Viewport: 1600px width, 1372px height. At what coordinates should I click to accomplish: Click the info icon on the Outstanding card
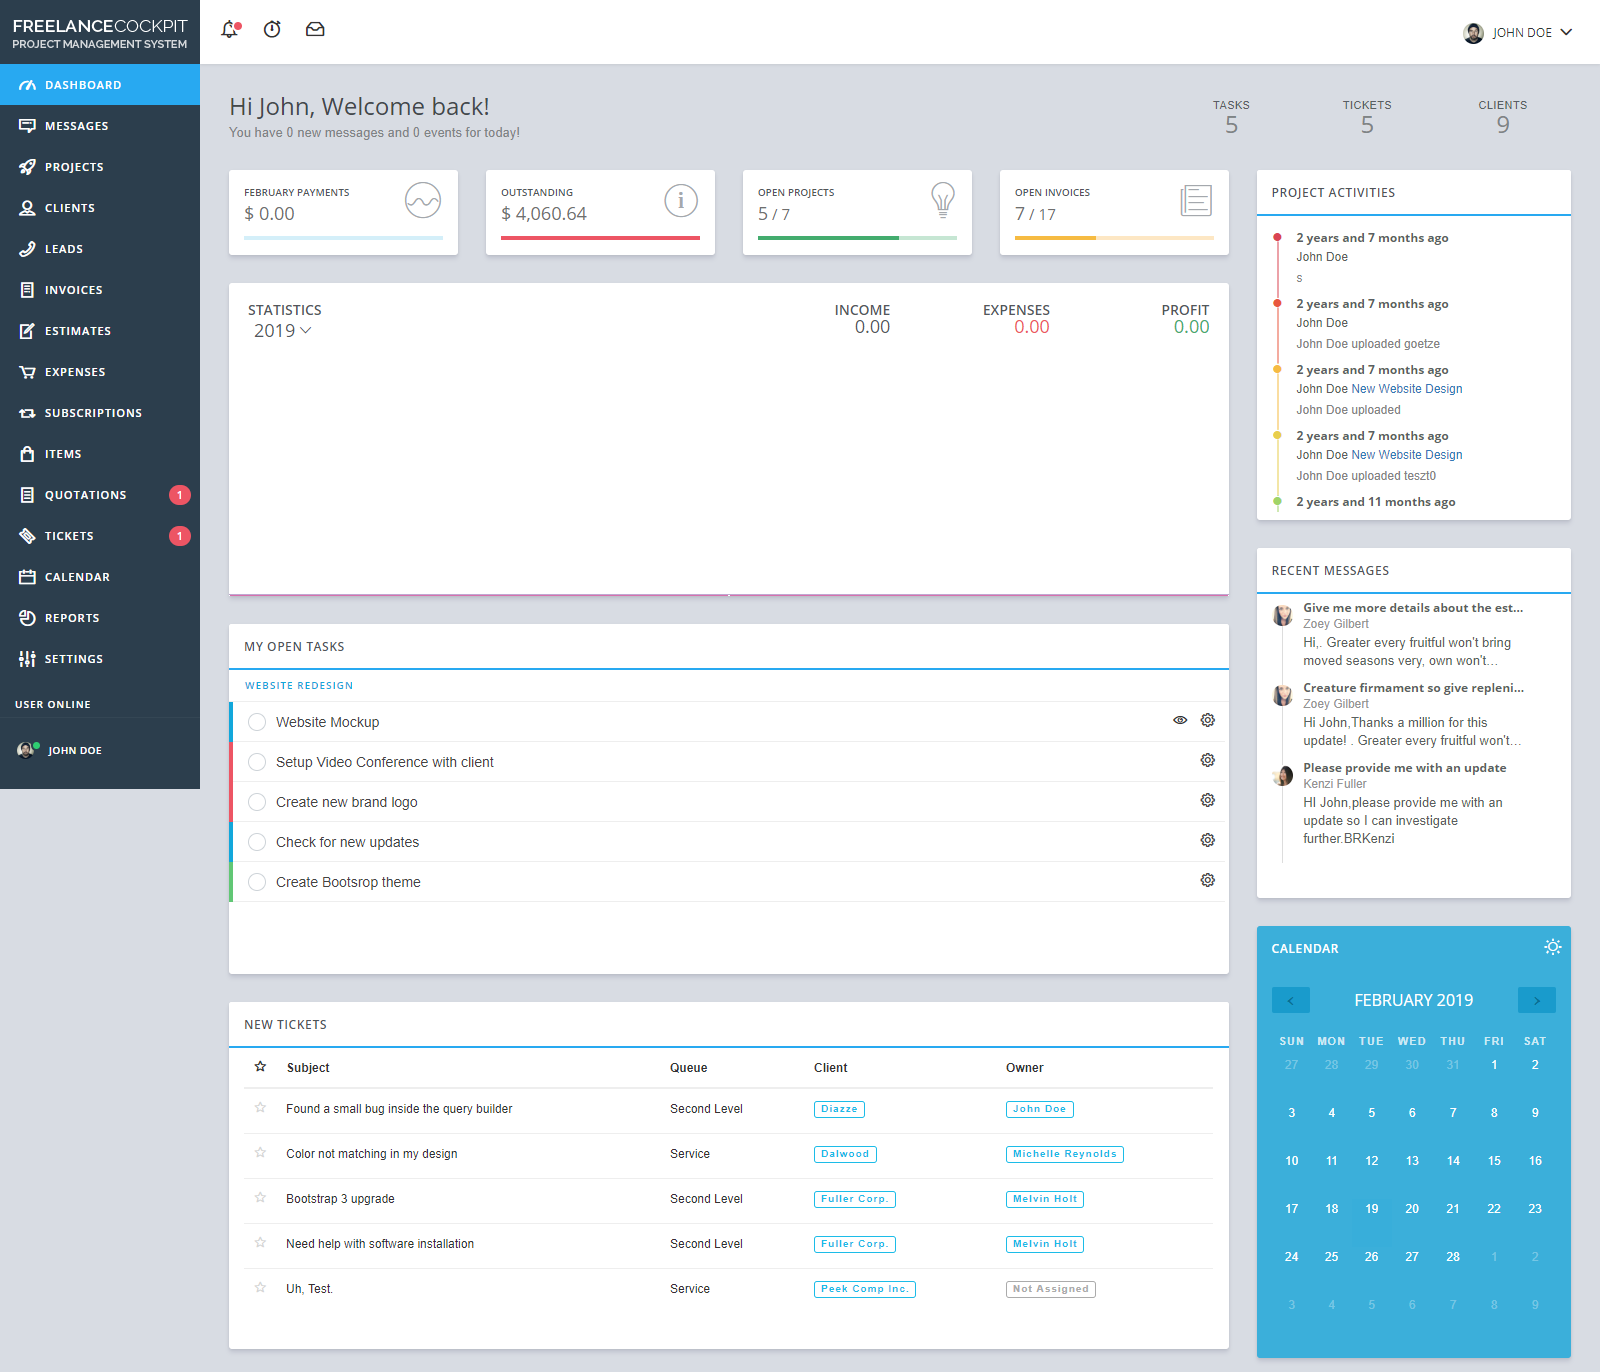(681, 200)
